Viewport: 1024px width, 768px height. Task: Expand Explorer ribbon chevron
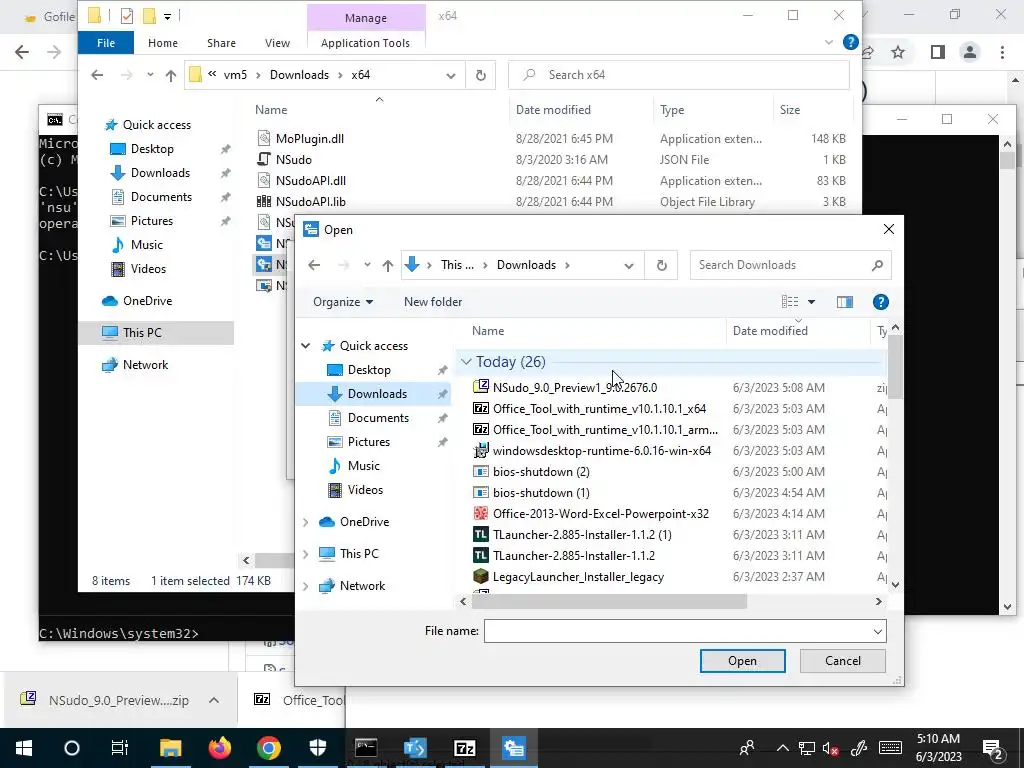pos(829,42)
